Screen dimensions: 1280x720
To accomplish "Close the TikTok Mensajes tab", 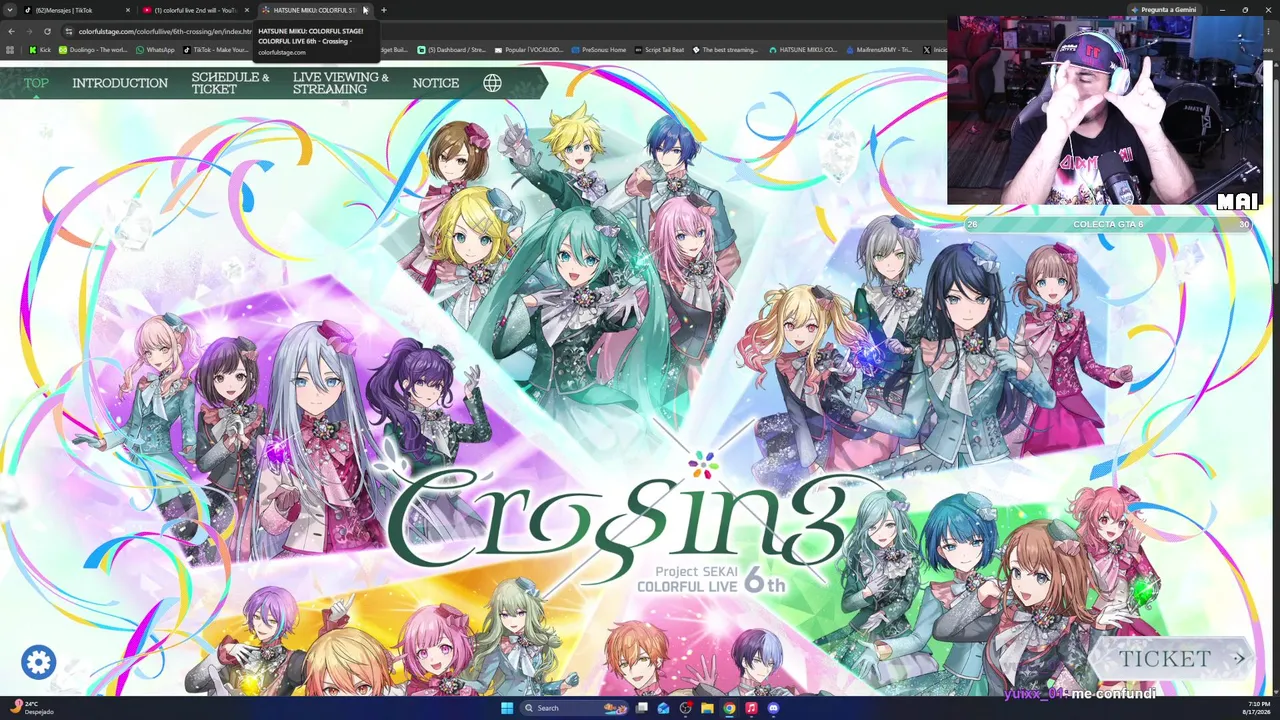I will [128, 10].
